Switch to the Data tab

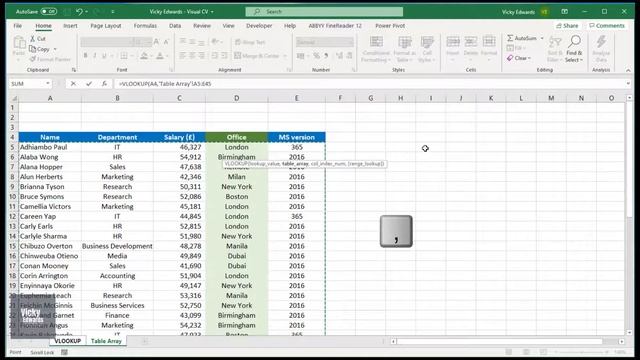(x=175, y=26)
